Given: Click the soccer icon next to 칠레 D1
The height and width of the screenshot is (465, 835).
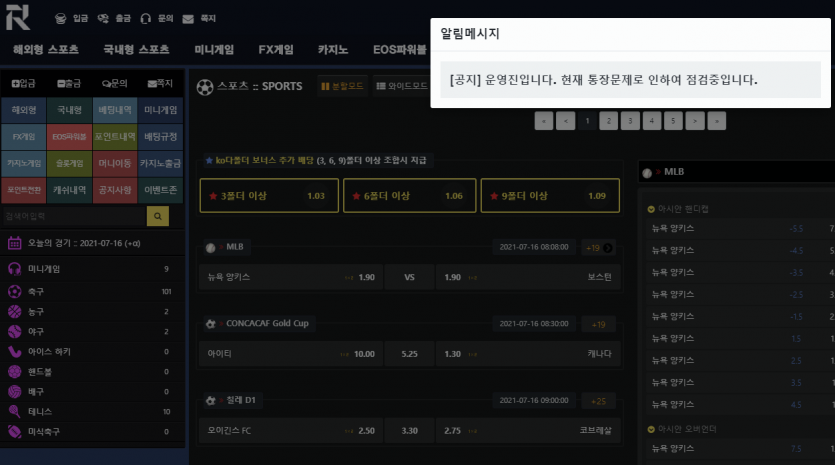Looking at the screenshot, I should click(210, 401).
